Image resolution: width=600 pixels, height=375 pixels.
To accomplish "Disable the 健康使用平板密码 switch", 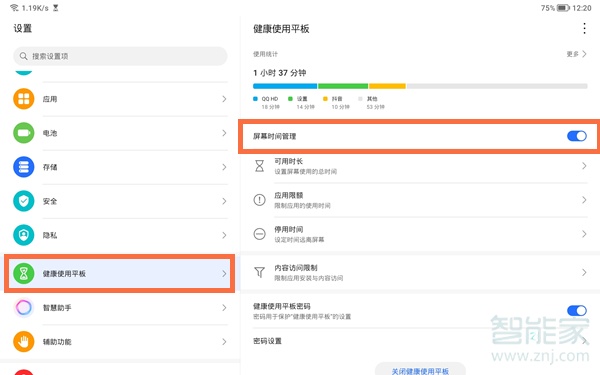I will tap(577, 310).
